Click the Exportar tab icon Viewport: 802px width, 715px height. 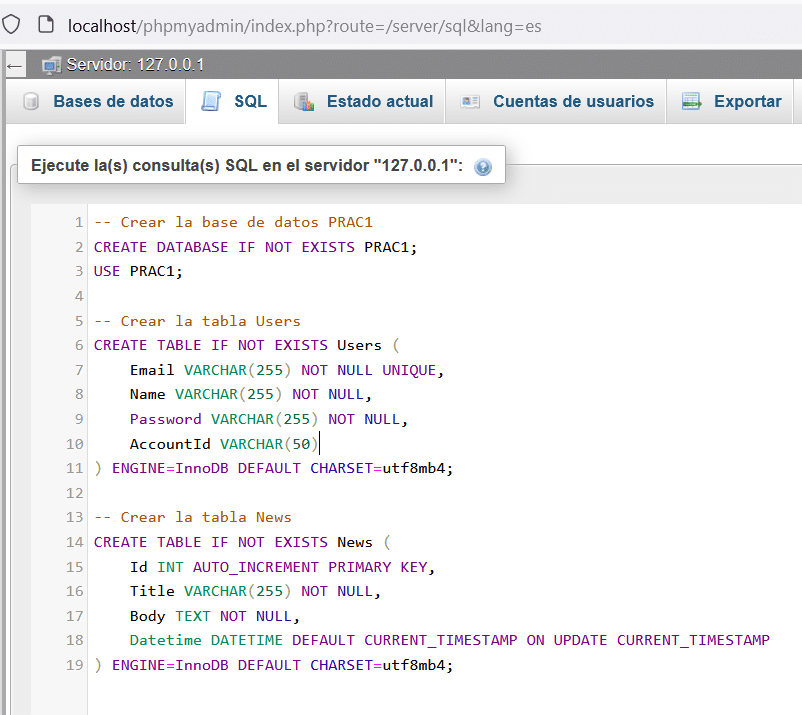[692, 101]
